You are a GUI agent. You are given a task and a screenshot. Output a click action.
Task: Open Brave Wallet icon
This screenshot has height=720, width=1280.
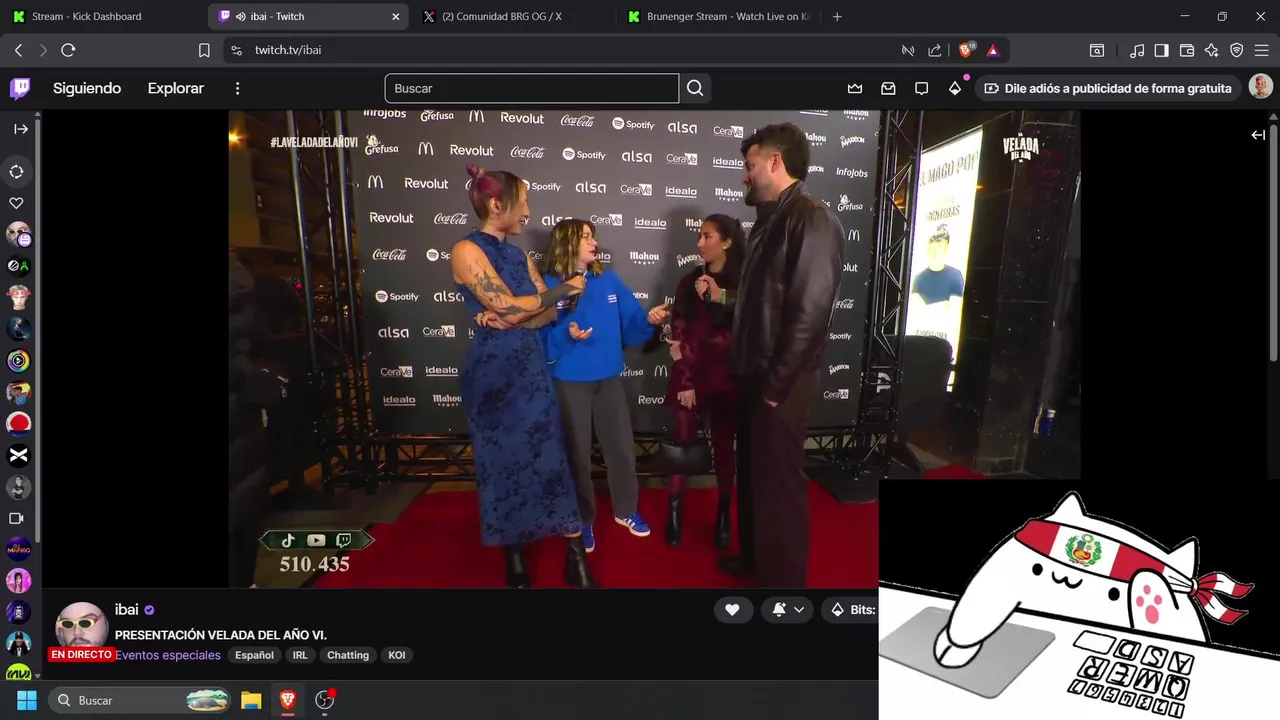[1187, 50]
